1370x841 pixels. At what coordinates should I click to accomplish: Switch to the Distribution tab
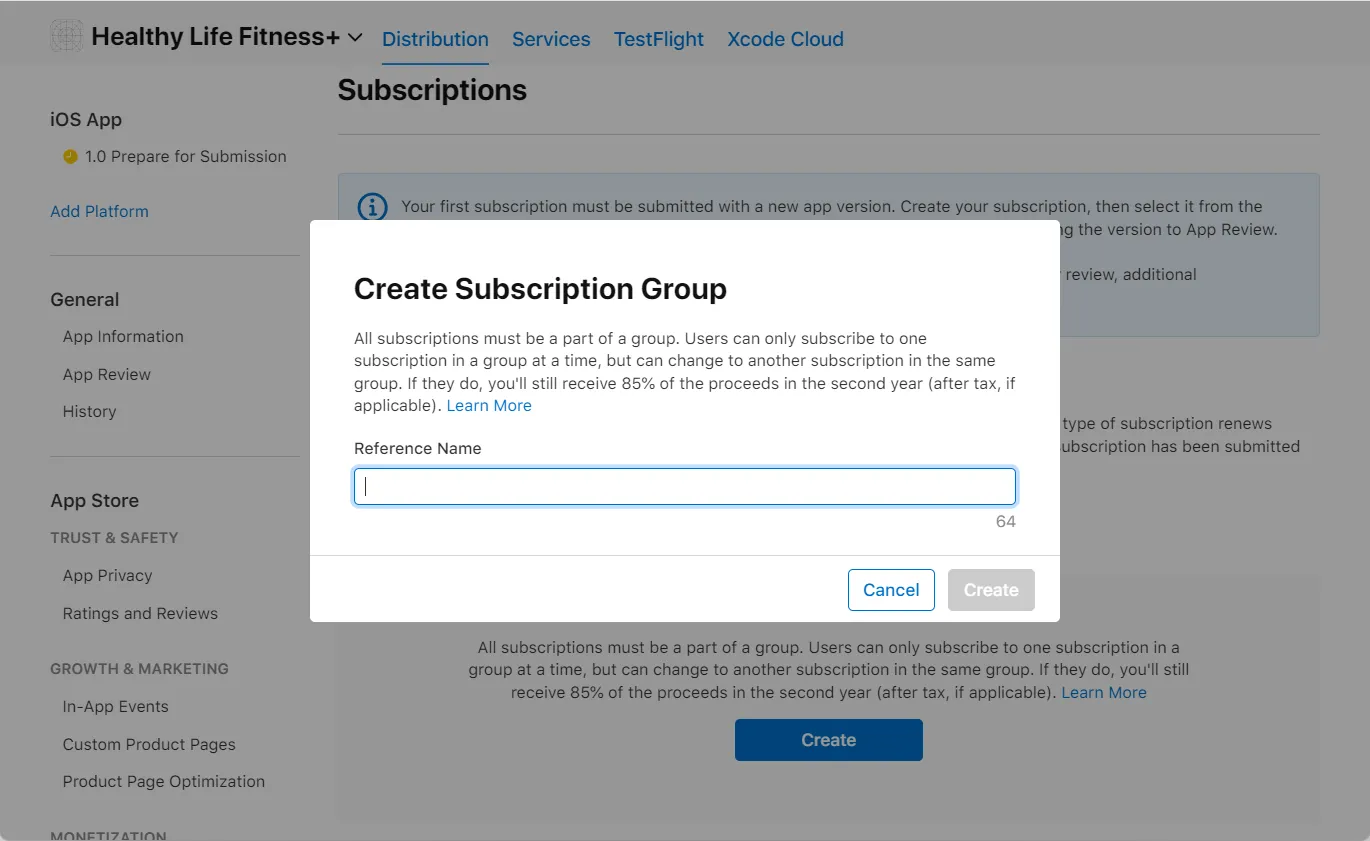tap(435, 40)
